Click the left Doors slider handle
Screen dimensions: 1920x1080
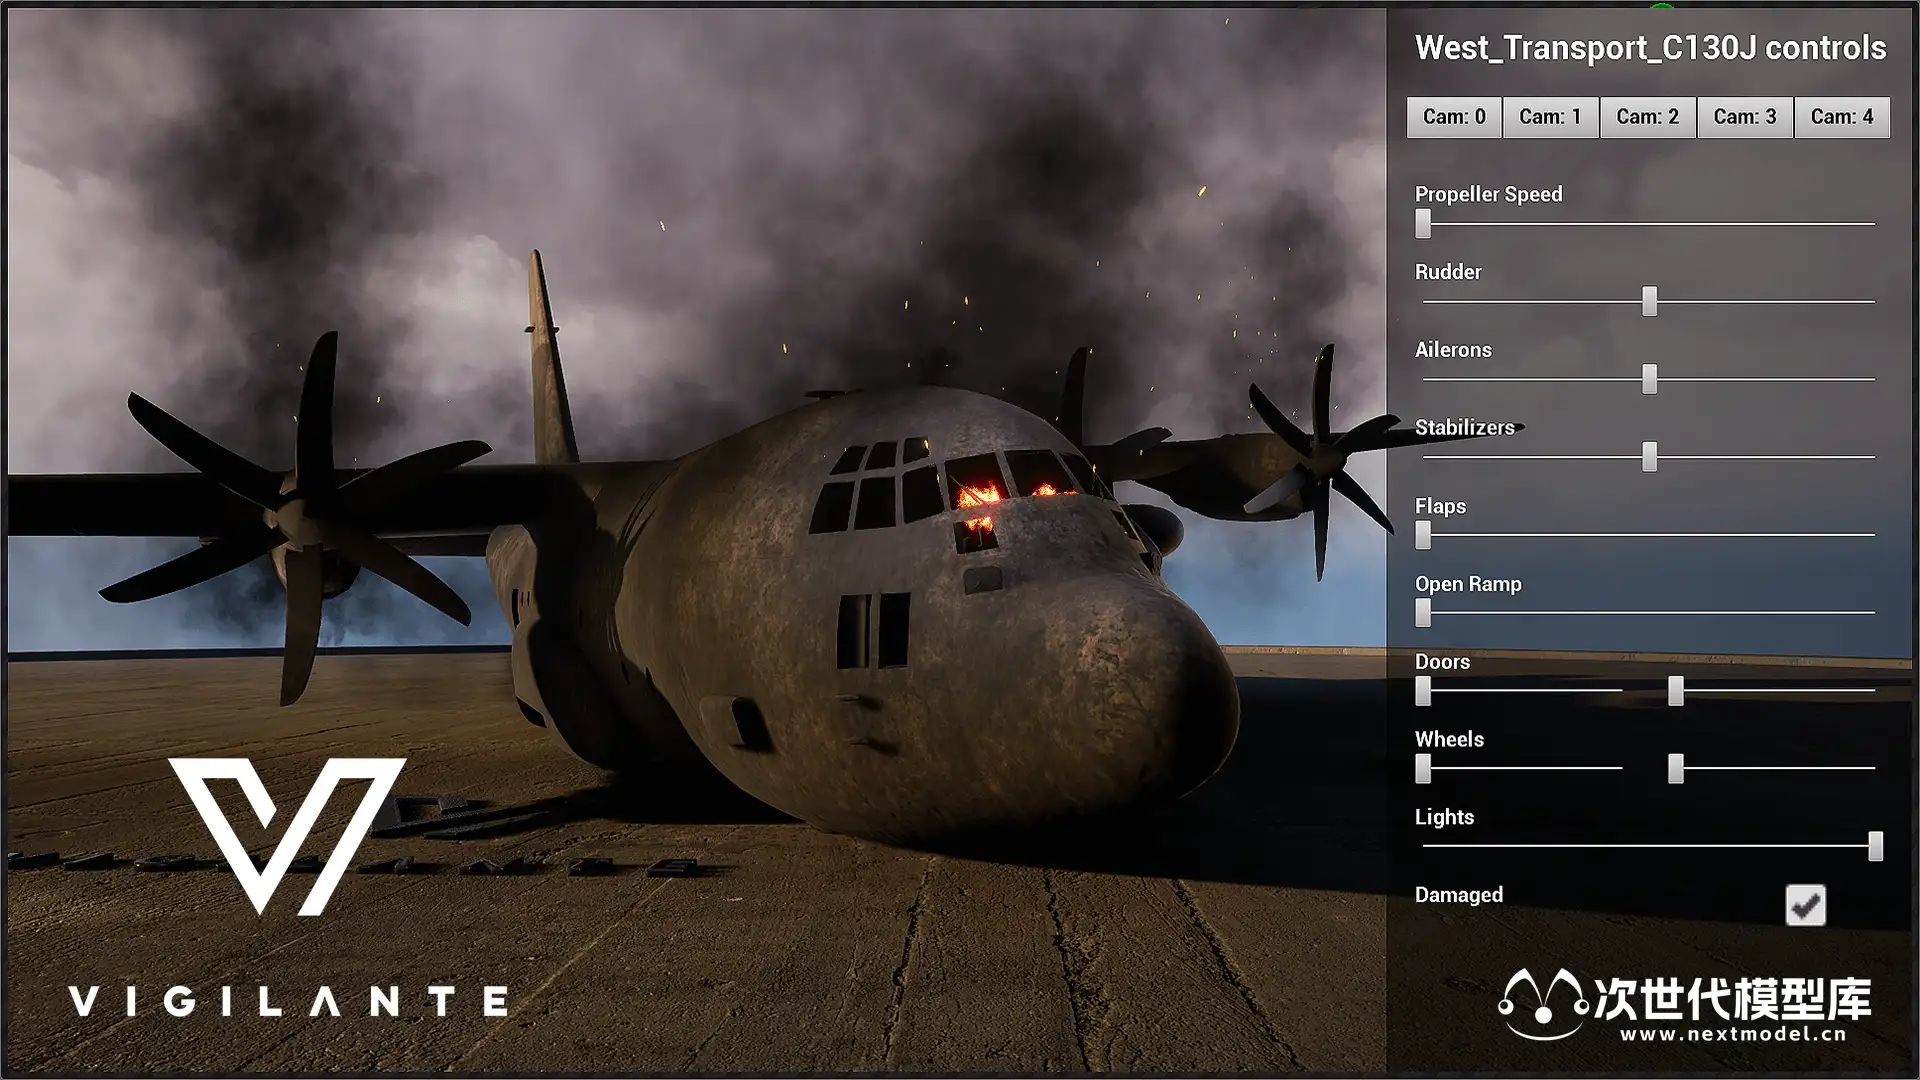(1423, 690)
